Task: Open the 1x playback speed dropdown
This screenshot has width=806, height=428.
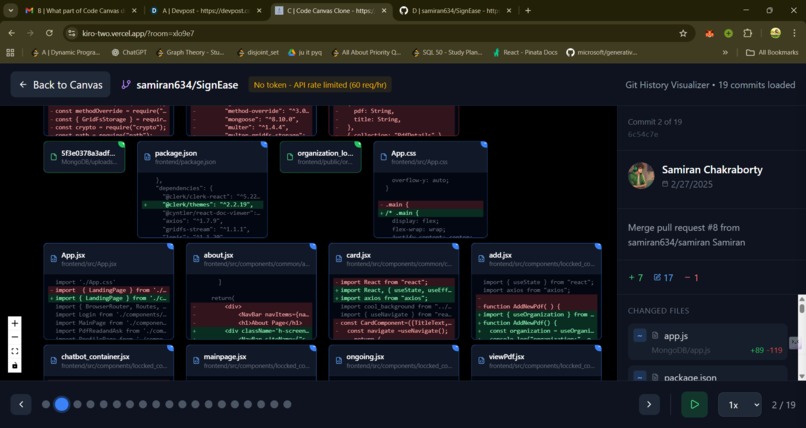Action: pyautogui.click(x=740, y=405)
